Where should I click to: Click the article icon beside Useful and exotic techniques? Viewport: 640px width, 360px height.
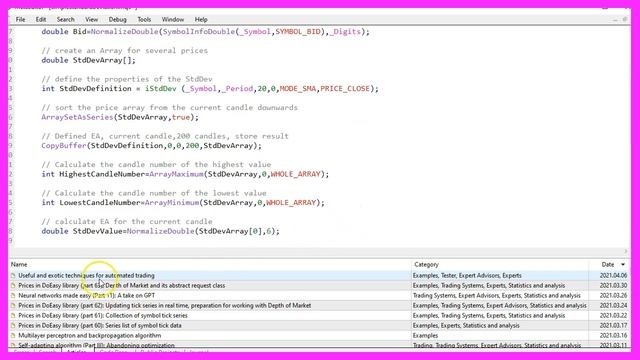pos(13,276)
